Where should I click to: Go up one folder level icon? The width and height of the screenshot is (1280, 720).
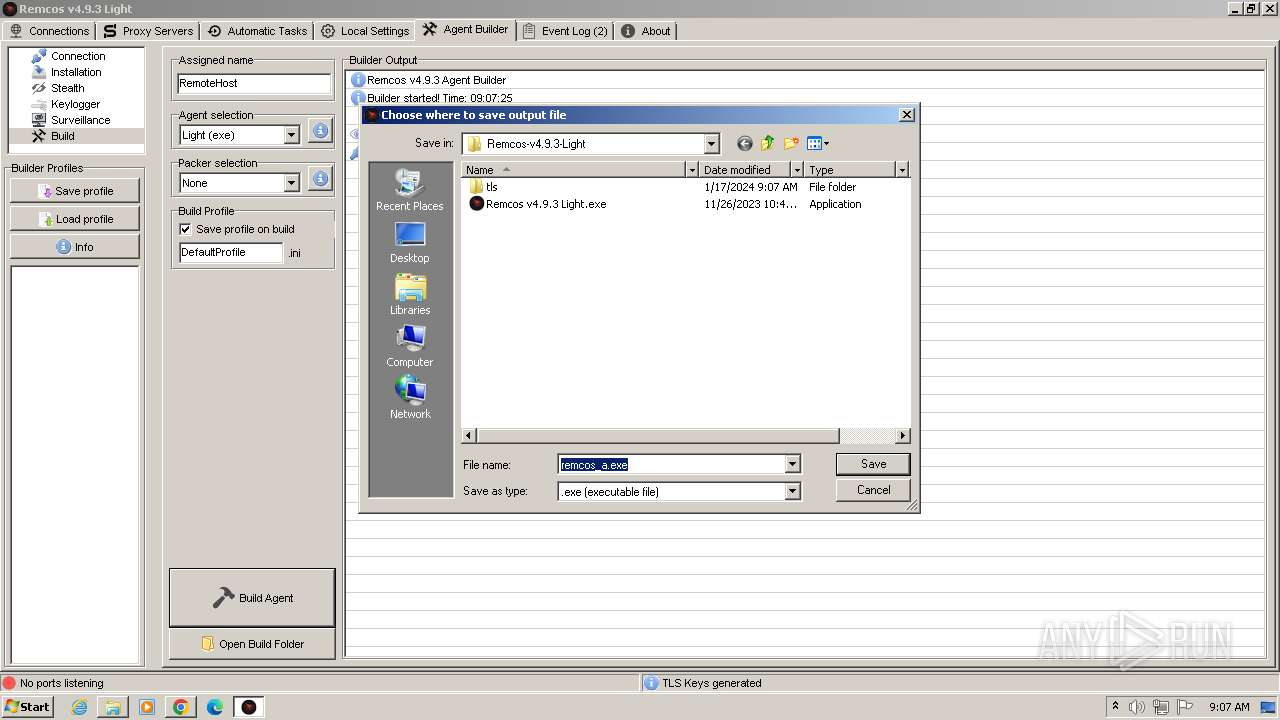pyautogui.click(x=768, y=144)
